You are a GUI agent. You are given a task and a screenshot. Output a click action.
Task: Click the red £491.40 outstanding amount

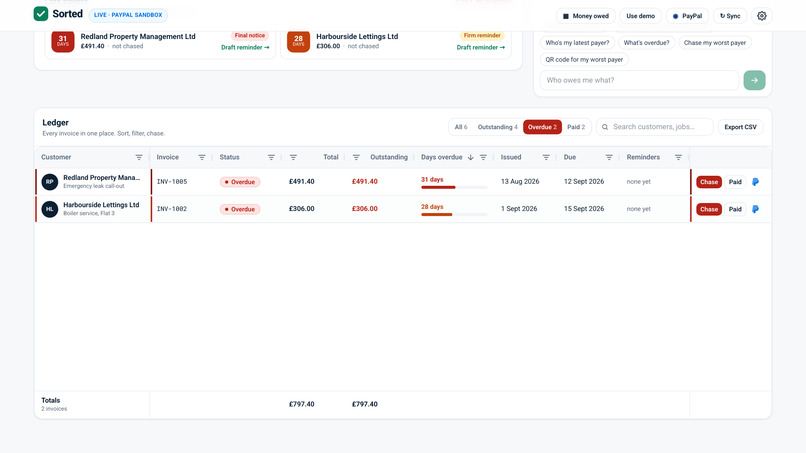point(364,182)
